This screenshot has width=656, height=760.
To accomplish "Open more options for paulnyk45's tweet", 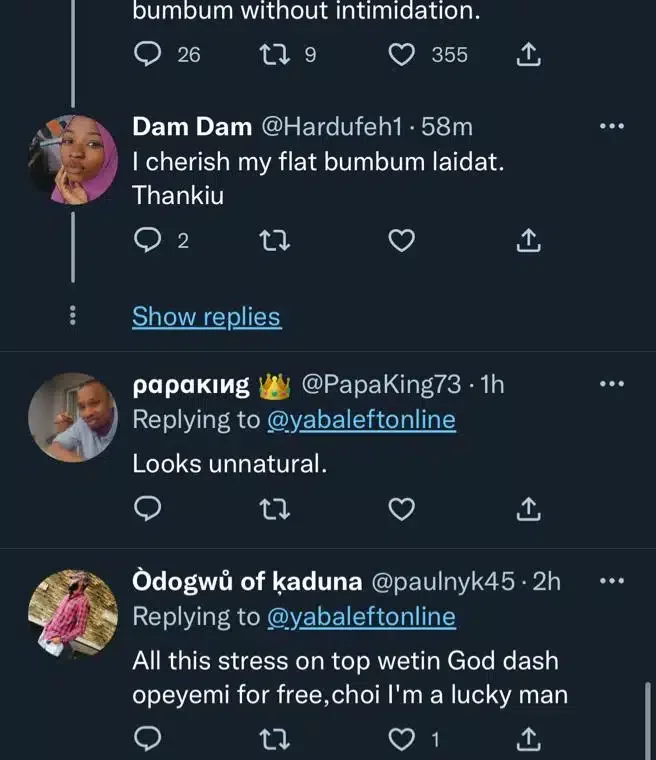I will tap(610, 581).
